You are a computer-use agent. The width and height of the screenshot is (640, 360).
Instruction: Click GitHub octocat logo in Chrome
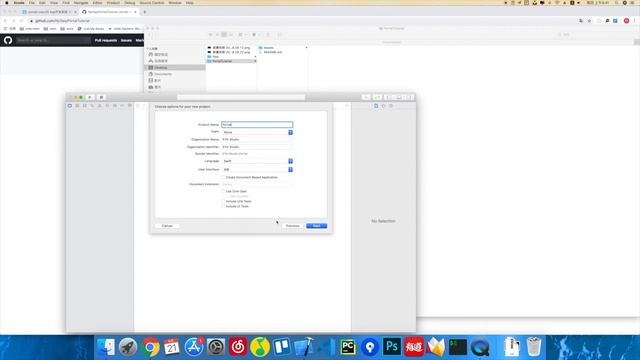8,40
